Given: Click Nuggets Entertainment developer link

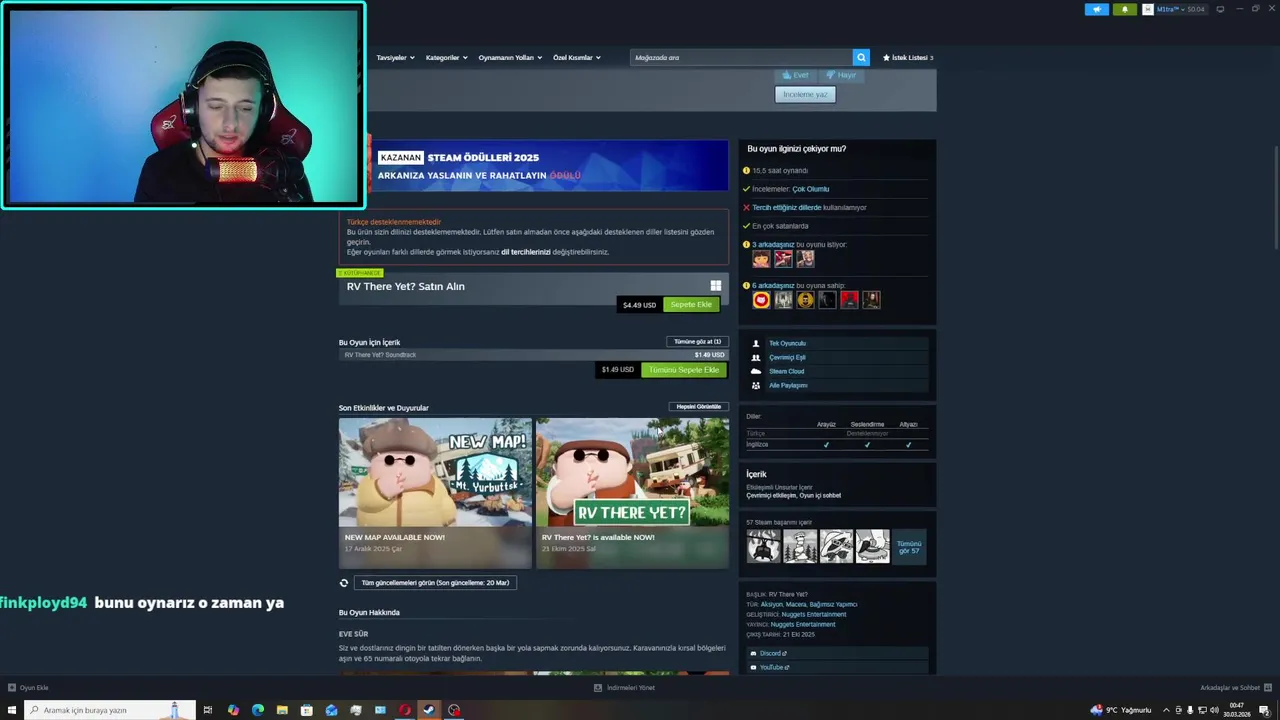Looking at the screenshot, I should [x=814, y=614].
